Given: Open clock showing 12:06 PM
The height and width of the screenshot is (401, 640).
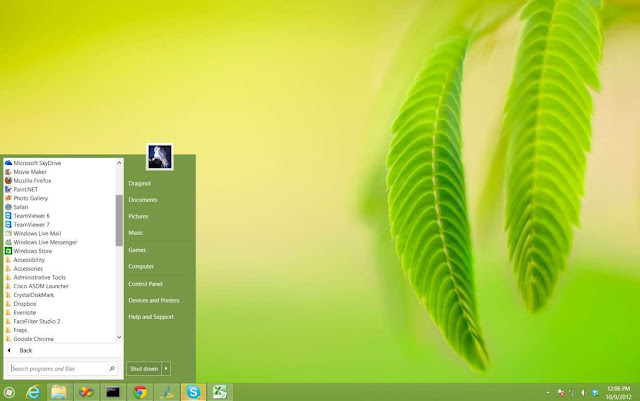Looking at the screenshot, I should click(618, 393).
